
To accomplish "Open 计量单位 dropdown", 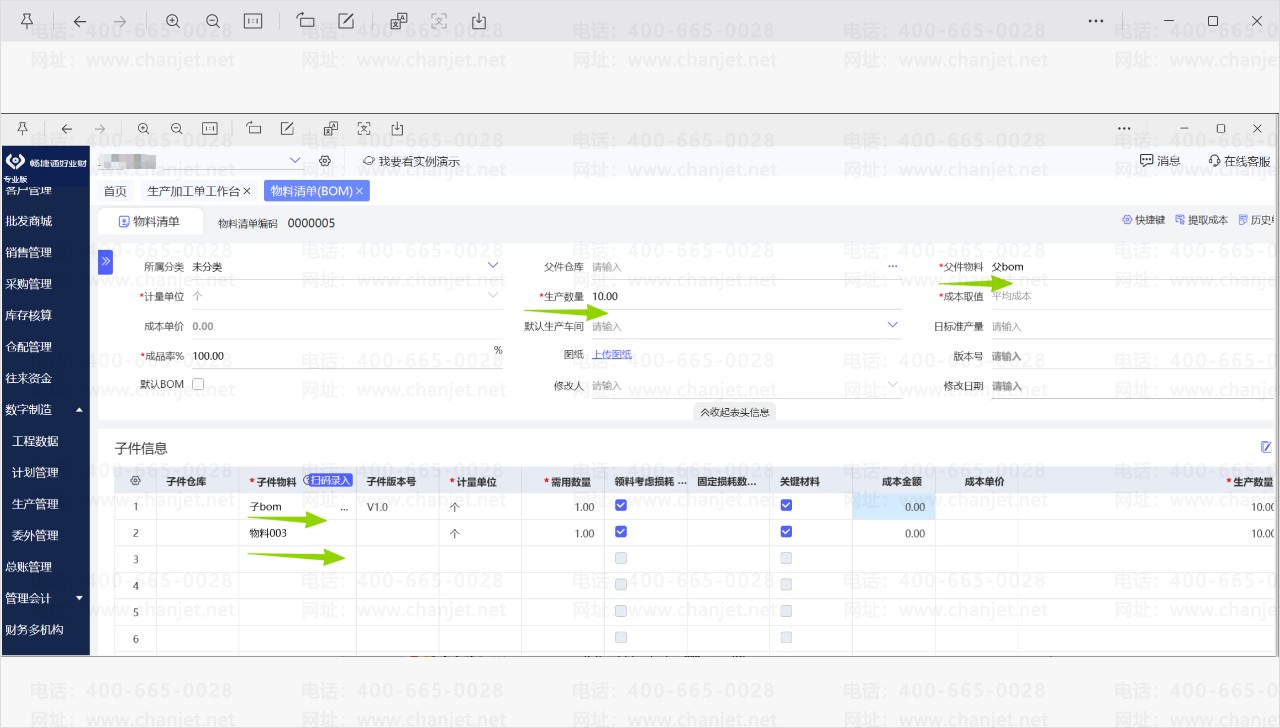I will pos(493,295).
